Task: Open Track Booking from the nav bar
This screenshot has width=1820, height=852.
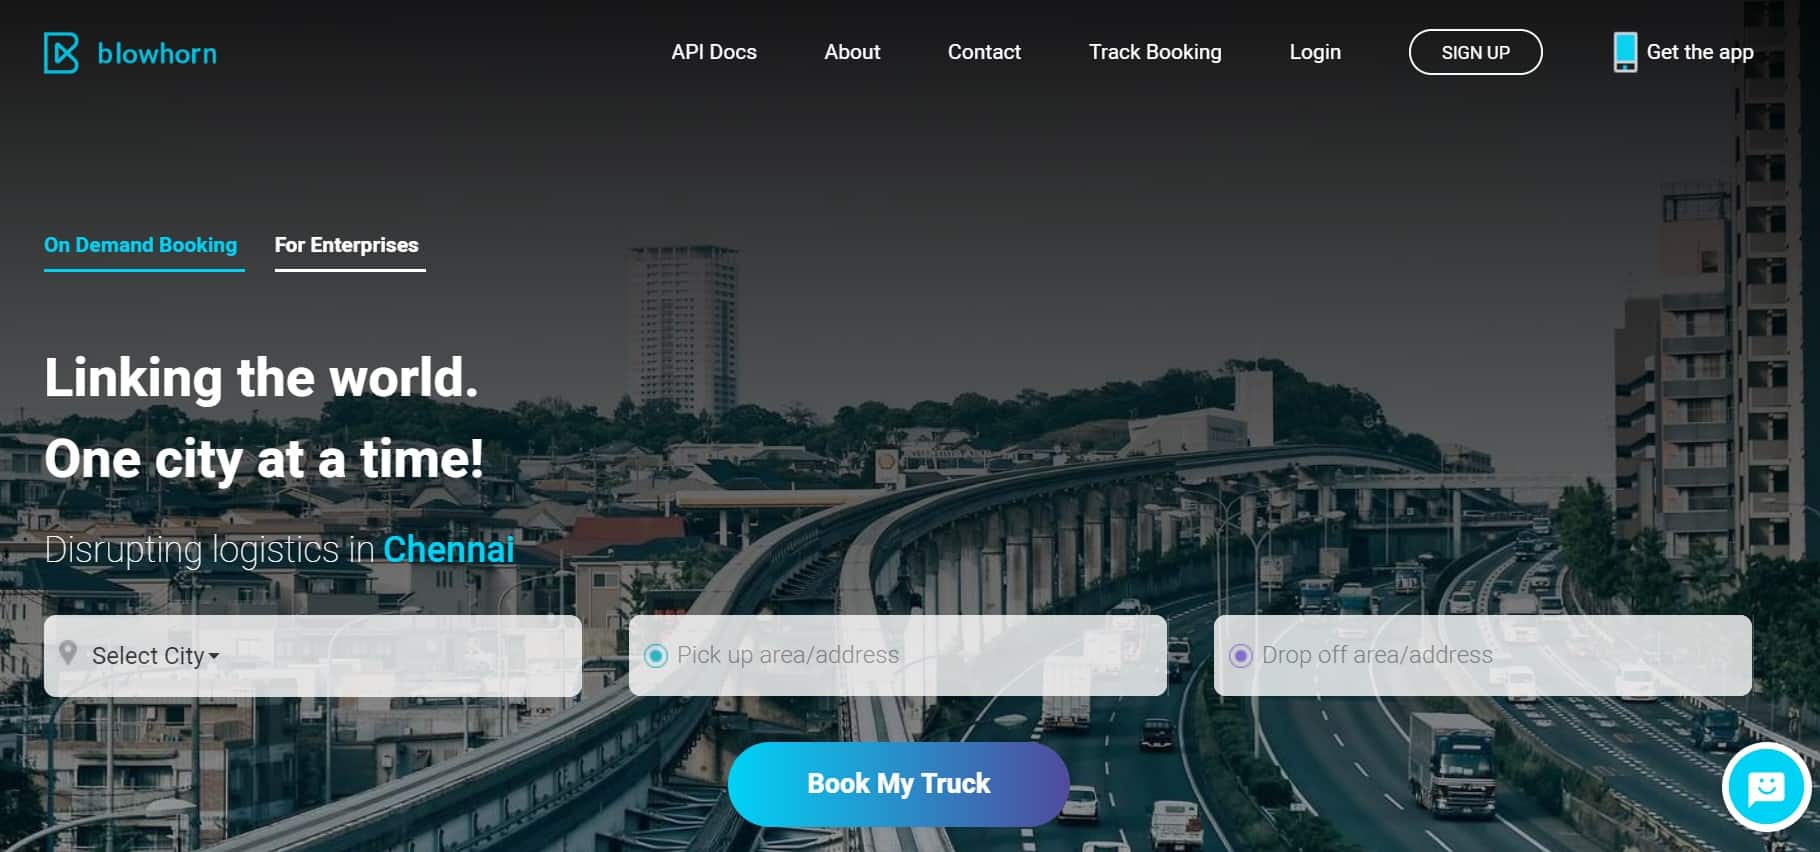Action: [1155, 52]
